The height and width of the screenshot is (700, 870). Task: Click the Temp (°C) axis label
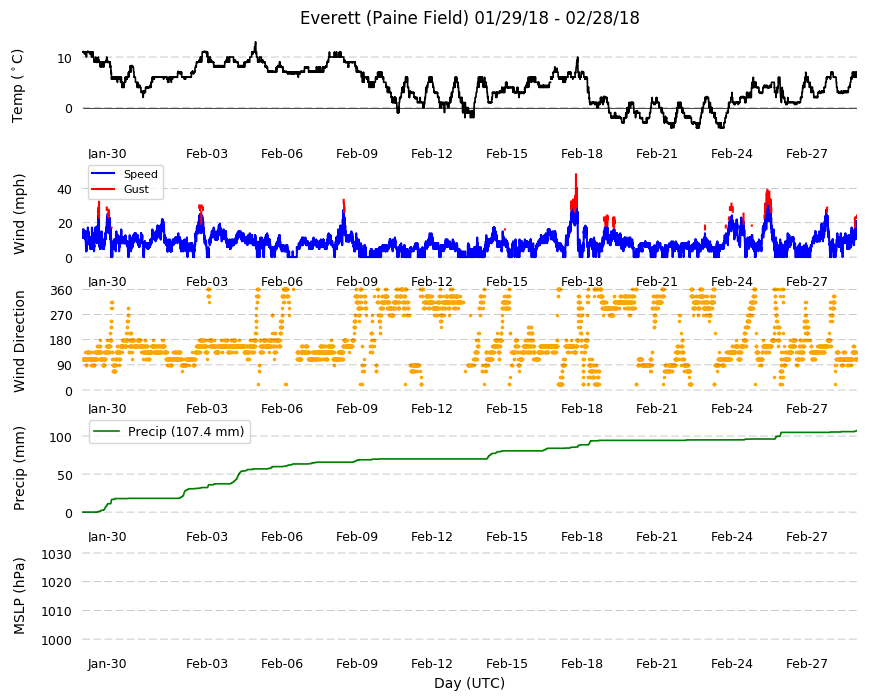click(18, 86)
